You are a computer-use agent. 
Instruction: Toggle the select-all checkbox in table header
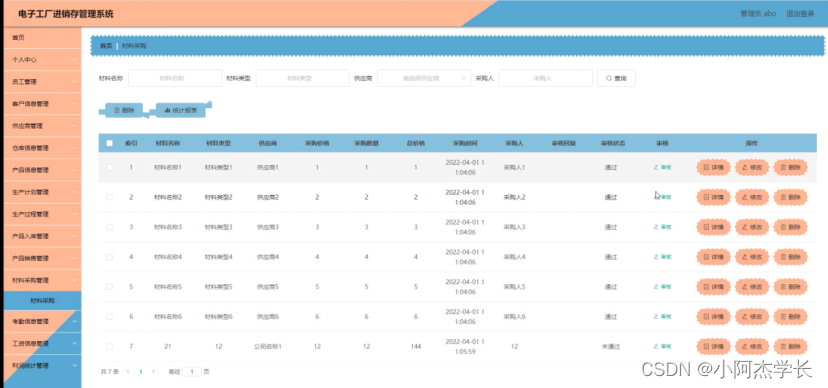[x=109, y=143]
